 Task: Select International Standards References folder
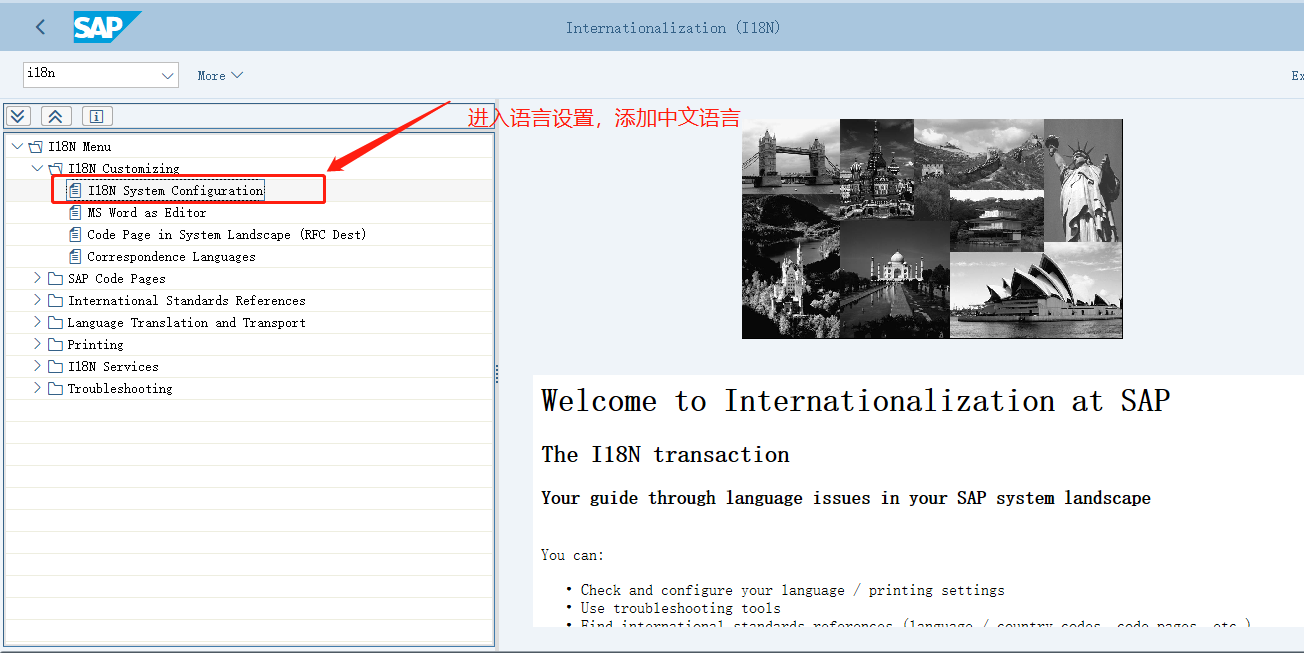186,300
